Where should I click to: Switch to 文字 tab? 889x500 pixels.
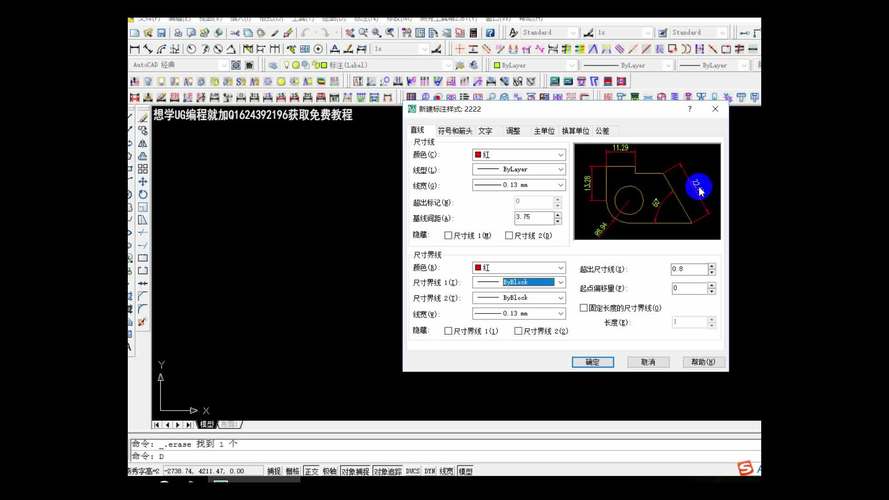coord(485,131)
